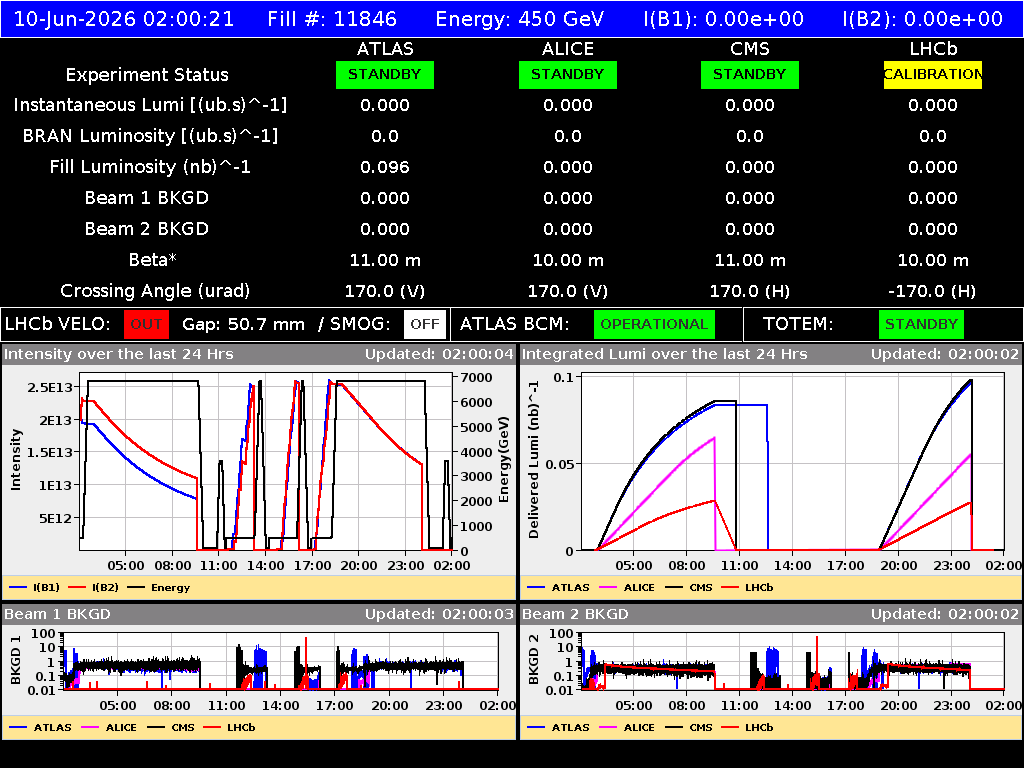The width and height of the screenshot is (1024, 768).
Task: Click the CMS STANDBY status badge
Action: (x=750, y=74)
